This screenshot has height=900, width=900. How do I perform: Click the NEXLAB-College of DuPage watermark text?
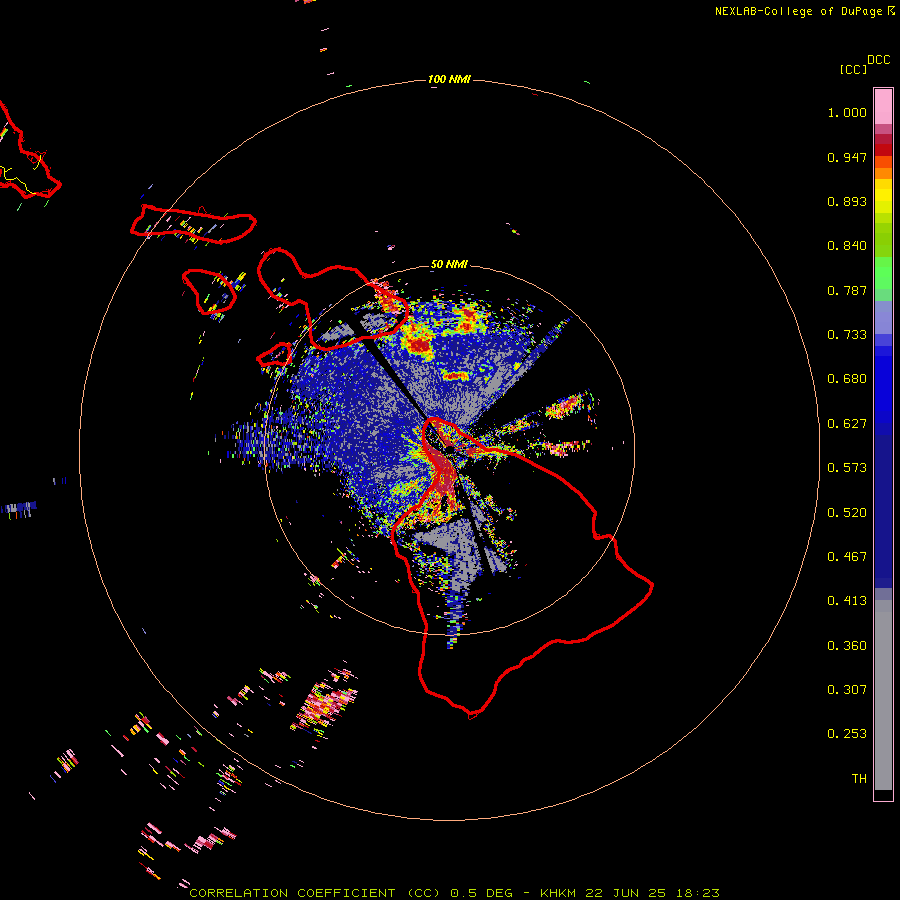(804, 11)
